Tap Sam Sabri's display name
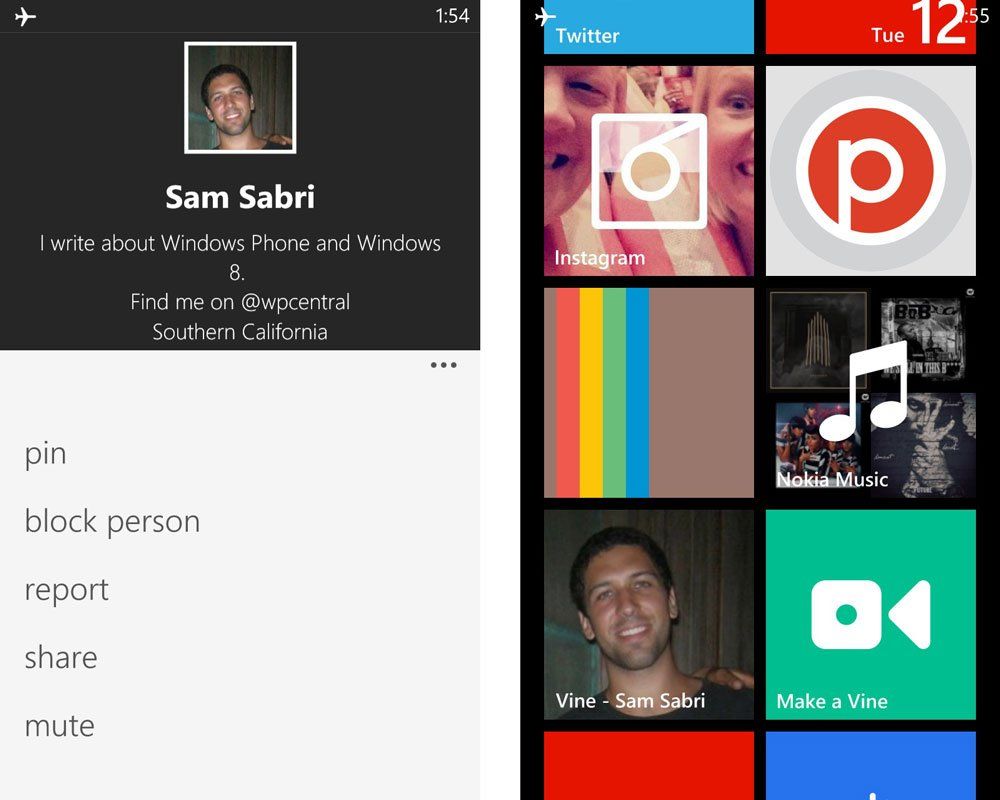 point(240,197)
